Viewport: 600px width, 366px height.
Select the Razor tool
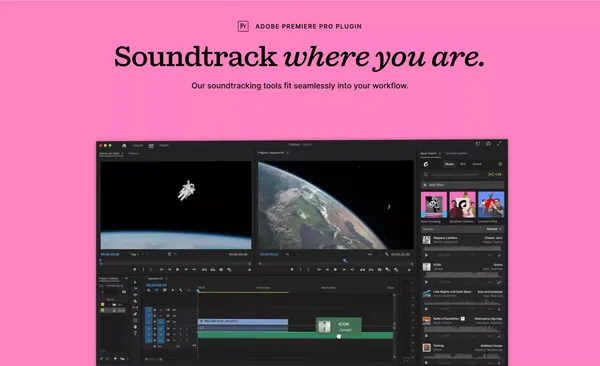point(135,301)
